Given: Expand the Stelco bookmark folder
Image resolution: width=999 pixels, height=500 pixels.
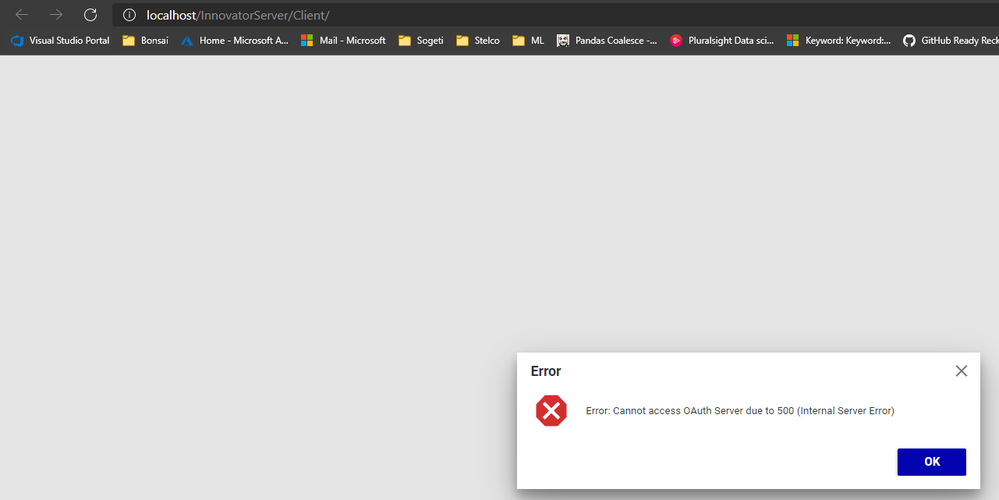Looking at the screenshot, I should pos(477,41).
